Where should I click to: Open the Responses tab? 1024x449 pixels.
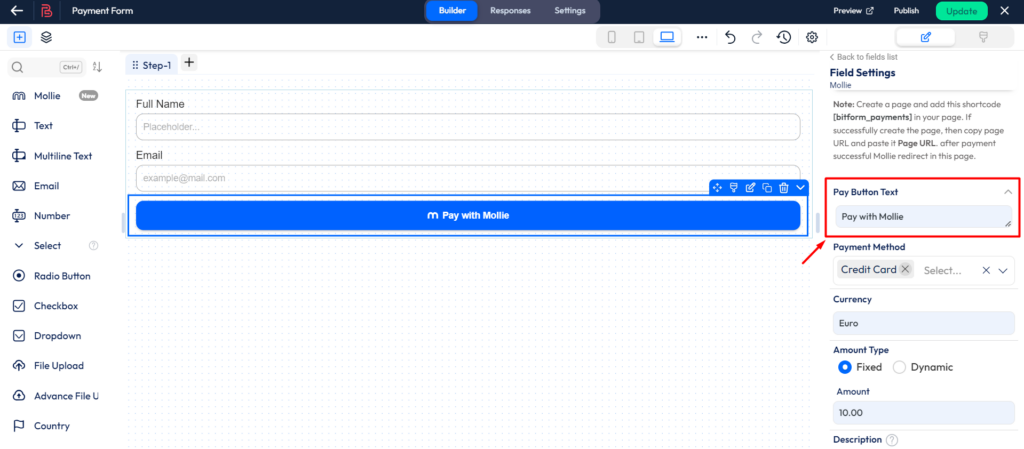click(510, 10)
